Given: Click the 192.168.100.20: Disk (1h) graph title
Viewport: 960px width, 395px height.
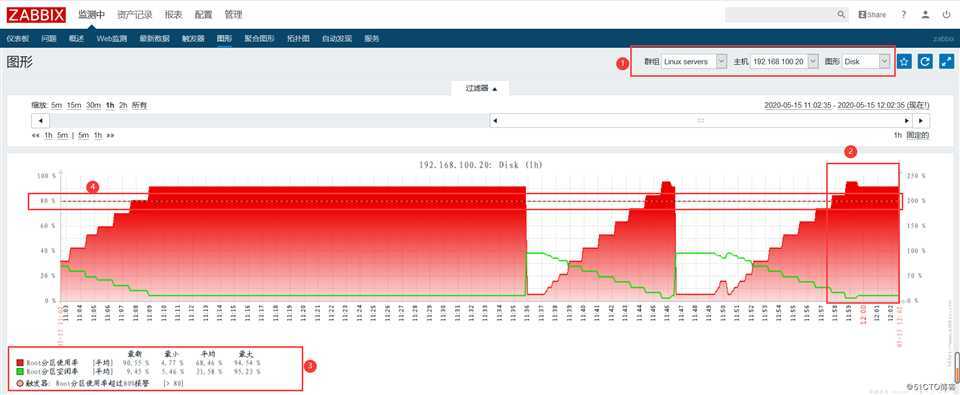Looking at the screenshot, I should coord(481,165).
